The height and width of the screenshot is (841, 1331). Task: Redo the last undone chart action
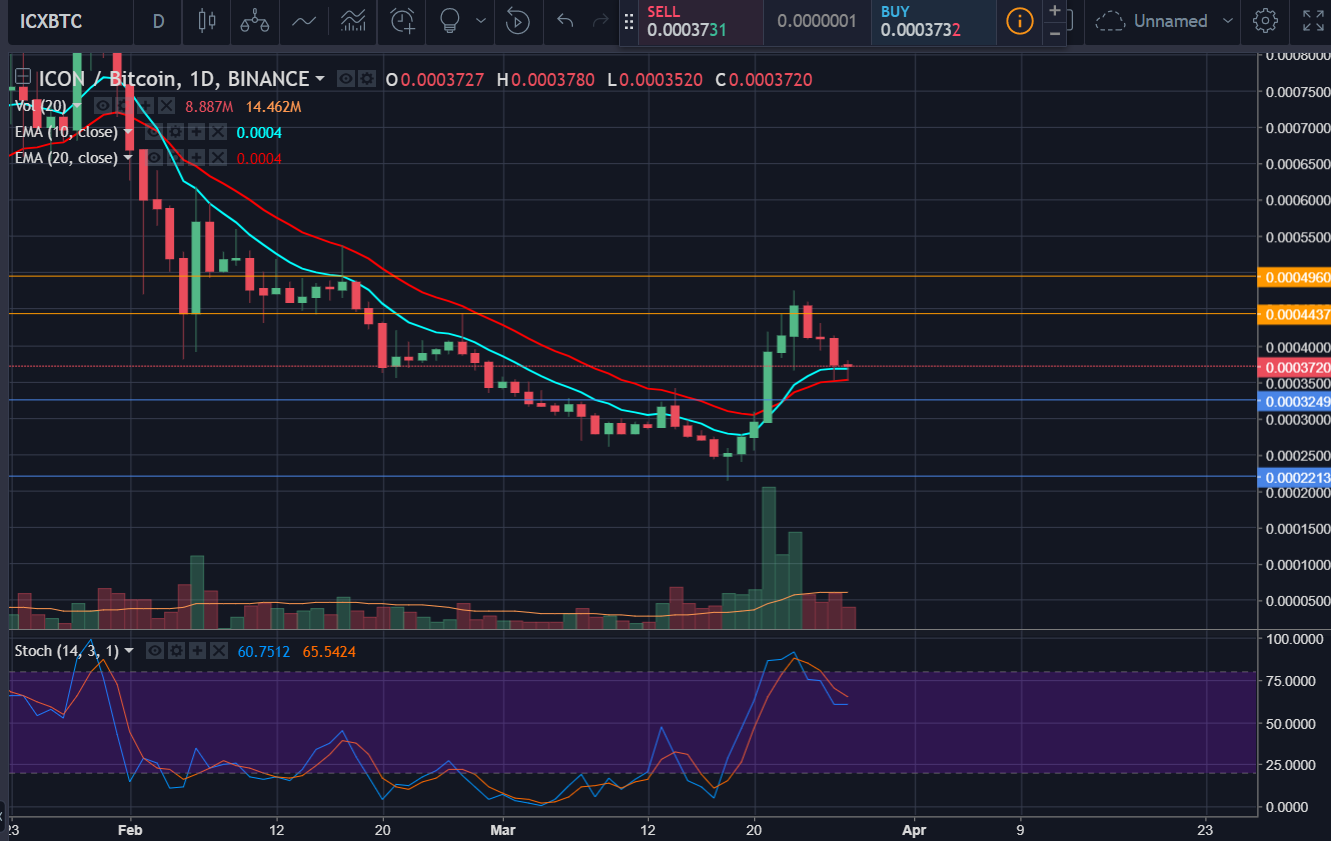coord(600,20)
